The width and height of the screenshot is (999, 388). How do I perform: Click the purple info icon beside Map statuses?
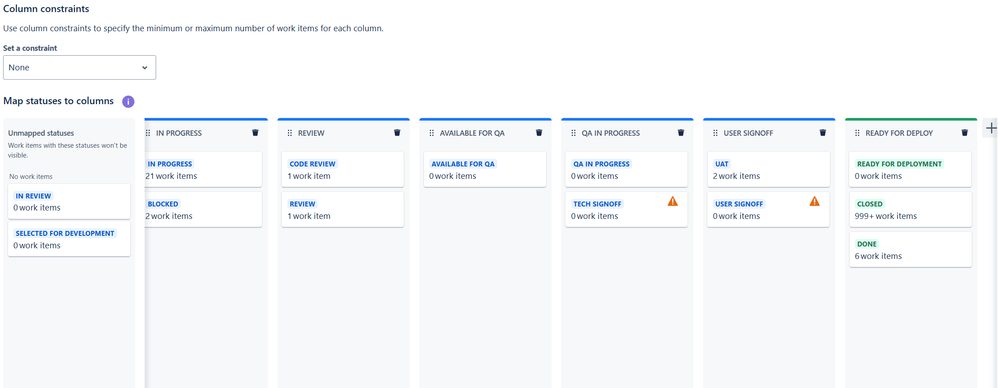coord(128,101)
